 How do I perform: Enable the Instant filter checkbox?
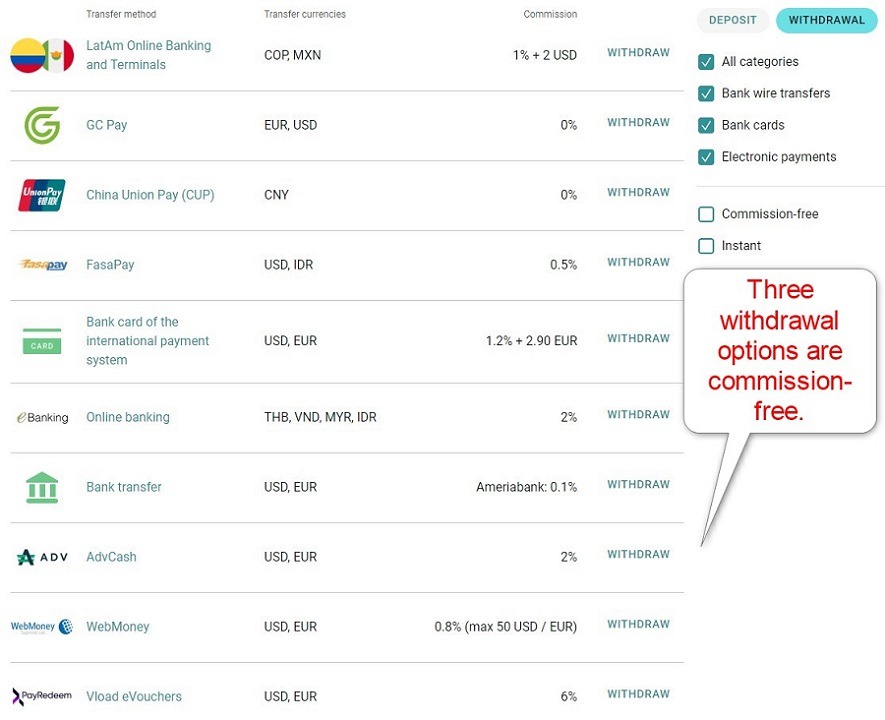click(x=706, y=246)
